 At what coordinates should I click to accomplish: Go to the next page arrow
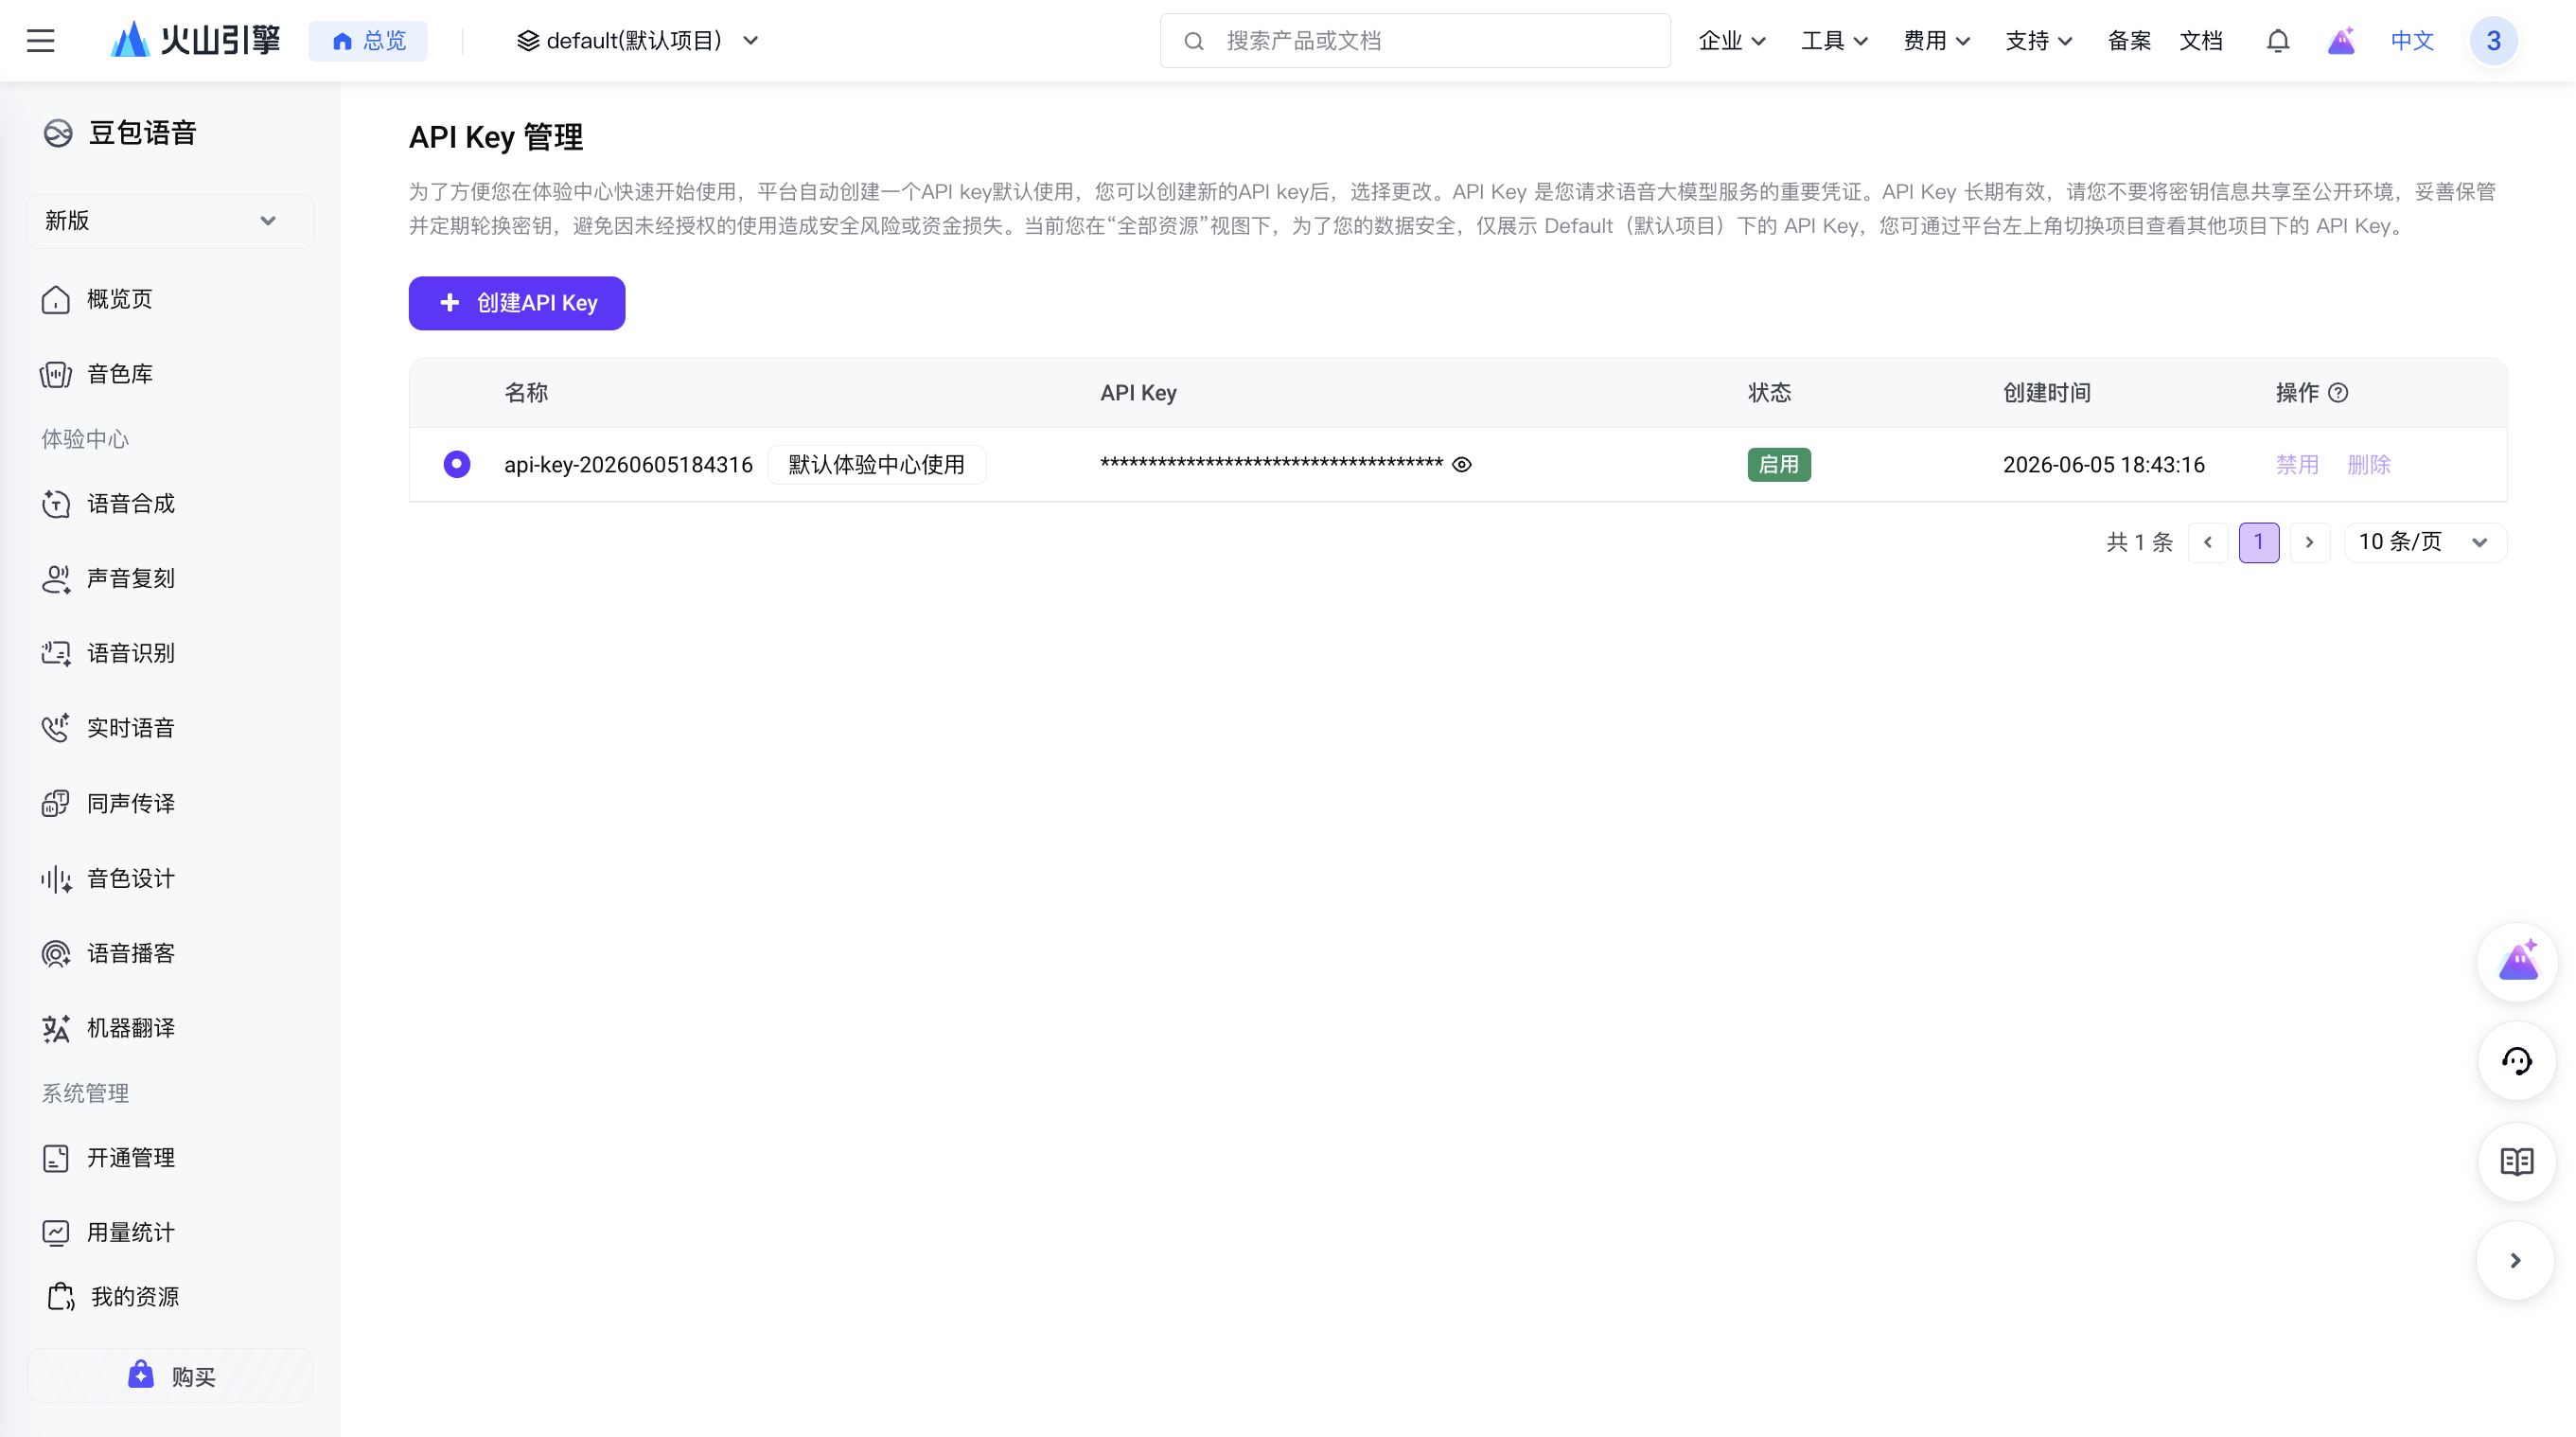[x=2309, y=542]
